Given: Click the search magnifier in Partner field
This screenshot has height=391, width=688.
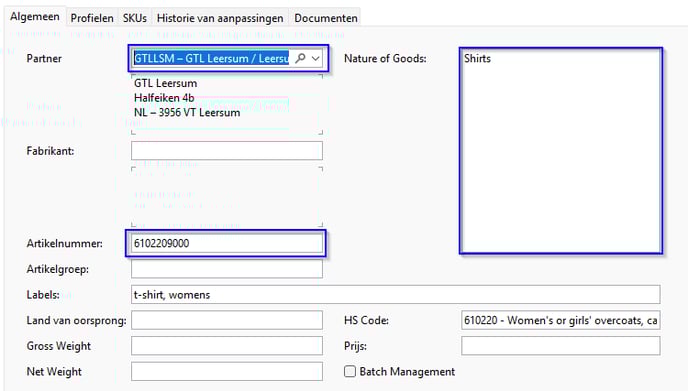Looking at the screenshot, I should point(300,58).
